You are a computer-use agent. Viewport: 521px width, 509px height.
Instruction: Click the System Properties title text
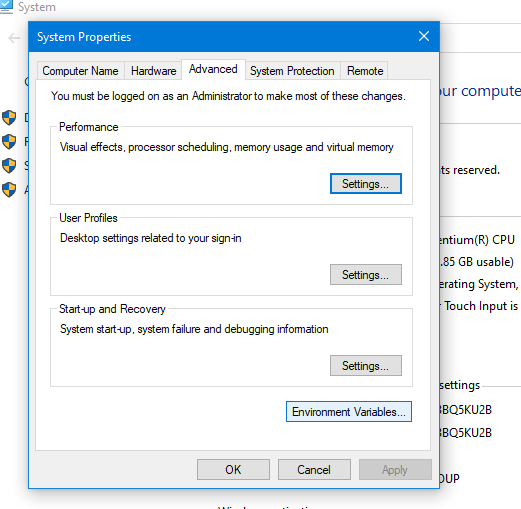(84, 37)
